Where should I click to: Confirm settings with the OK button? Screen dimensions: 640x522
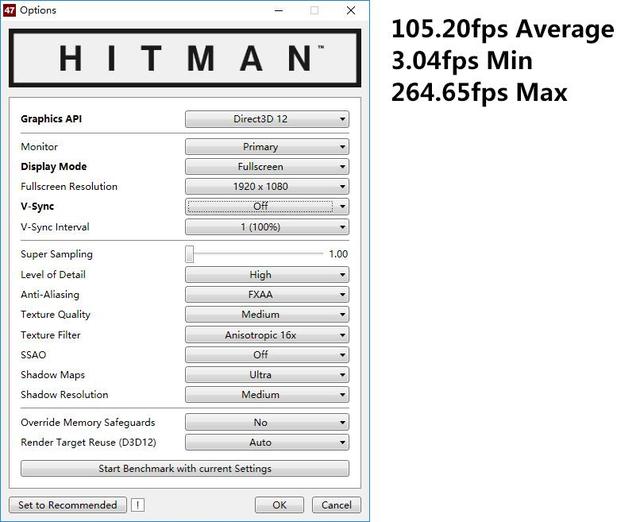tap(280, 505)
